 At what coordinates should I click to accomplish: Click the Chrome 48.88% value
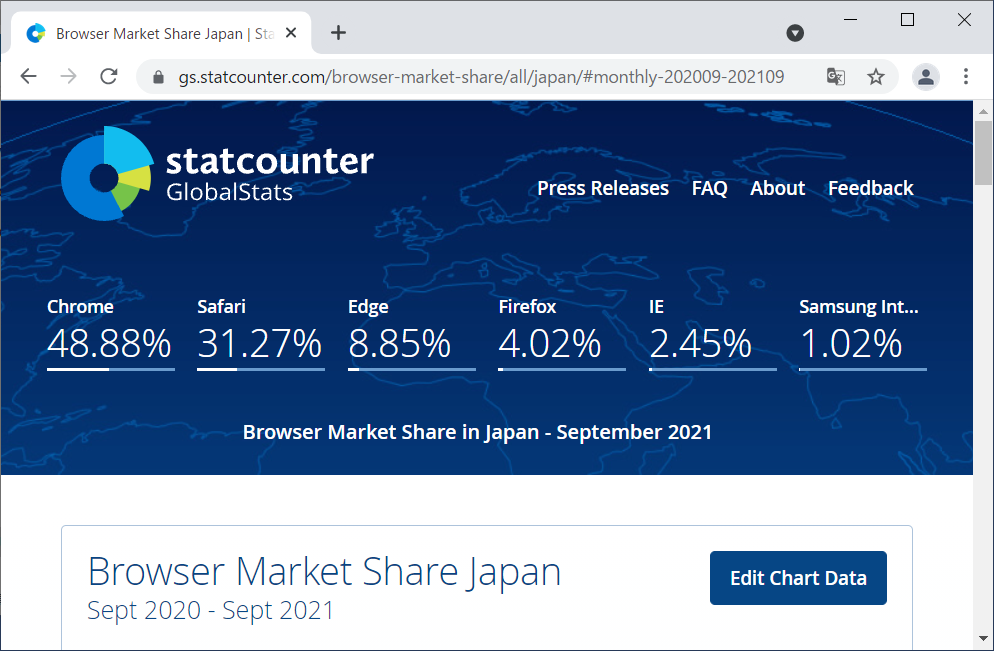click(109, 344)
